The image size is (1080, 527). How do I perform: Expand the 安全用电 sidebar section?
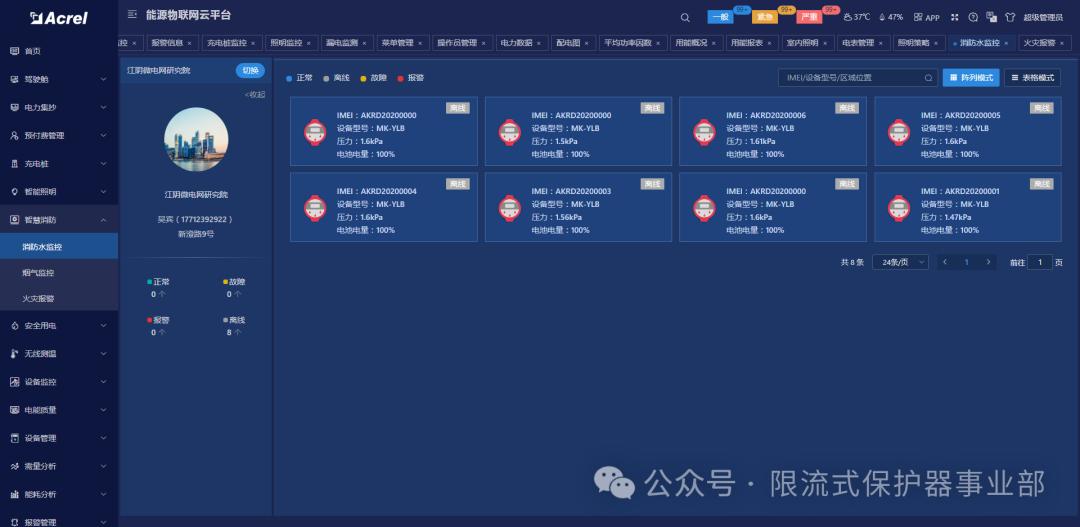click(x=59, y=326)
